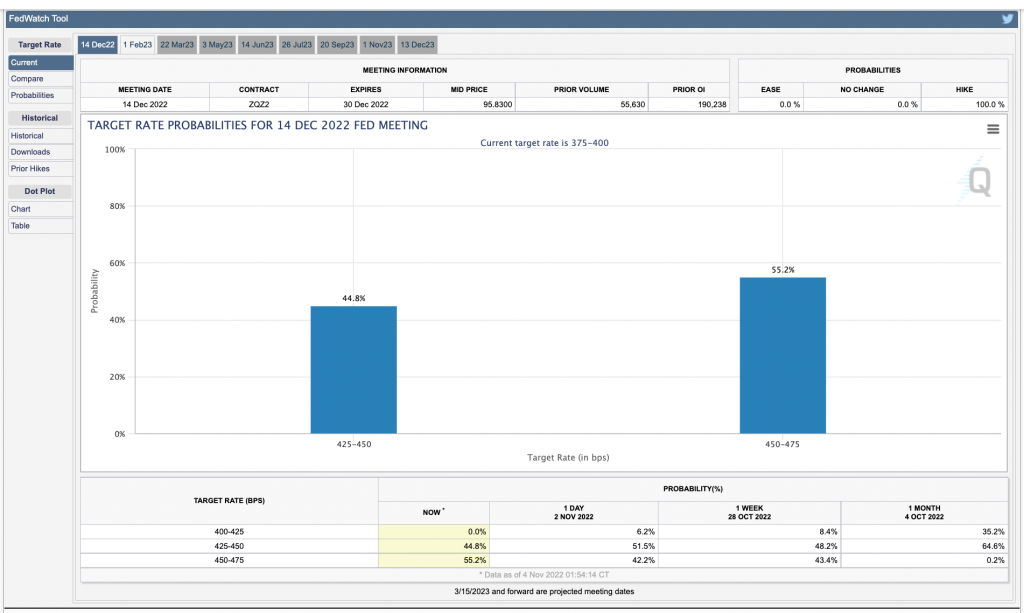The height and width of the screenshot is (613, 1024).
Task: Click the 100.0 % hike probability cell
Action: pyautogui.click(x=964, y=104)
